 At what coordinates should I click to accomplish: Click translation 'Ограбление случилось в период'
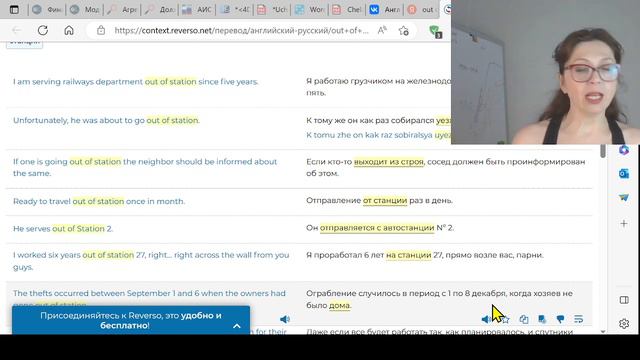pyautogui.click(x=440, y=299)
